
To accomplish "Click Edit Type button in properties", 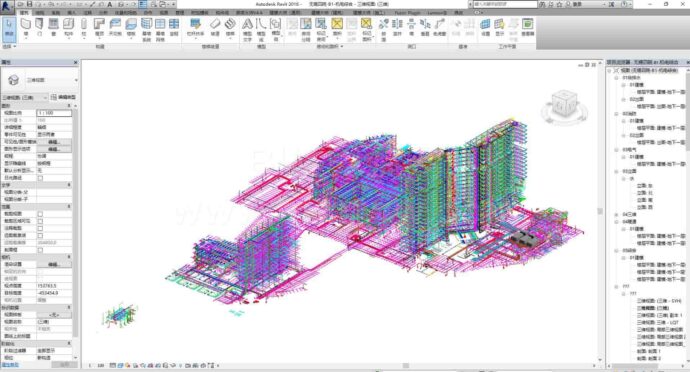I will click(63, 97).
